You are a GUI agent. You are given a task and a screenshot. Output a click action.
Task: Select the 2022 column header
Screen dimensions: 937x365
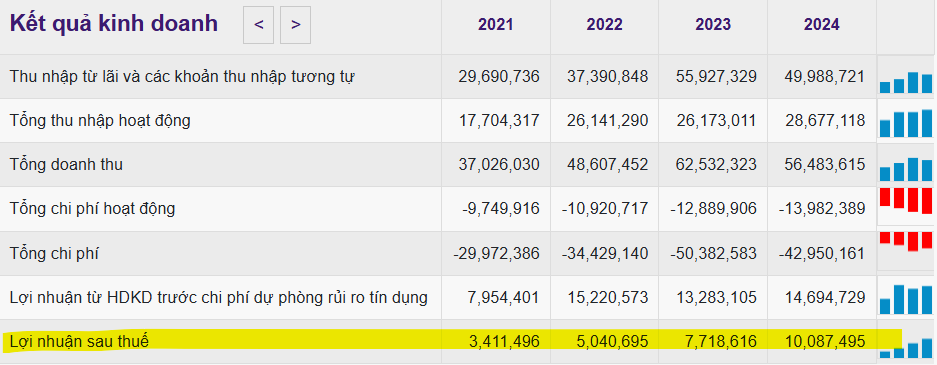(604, 24)
